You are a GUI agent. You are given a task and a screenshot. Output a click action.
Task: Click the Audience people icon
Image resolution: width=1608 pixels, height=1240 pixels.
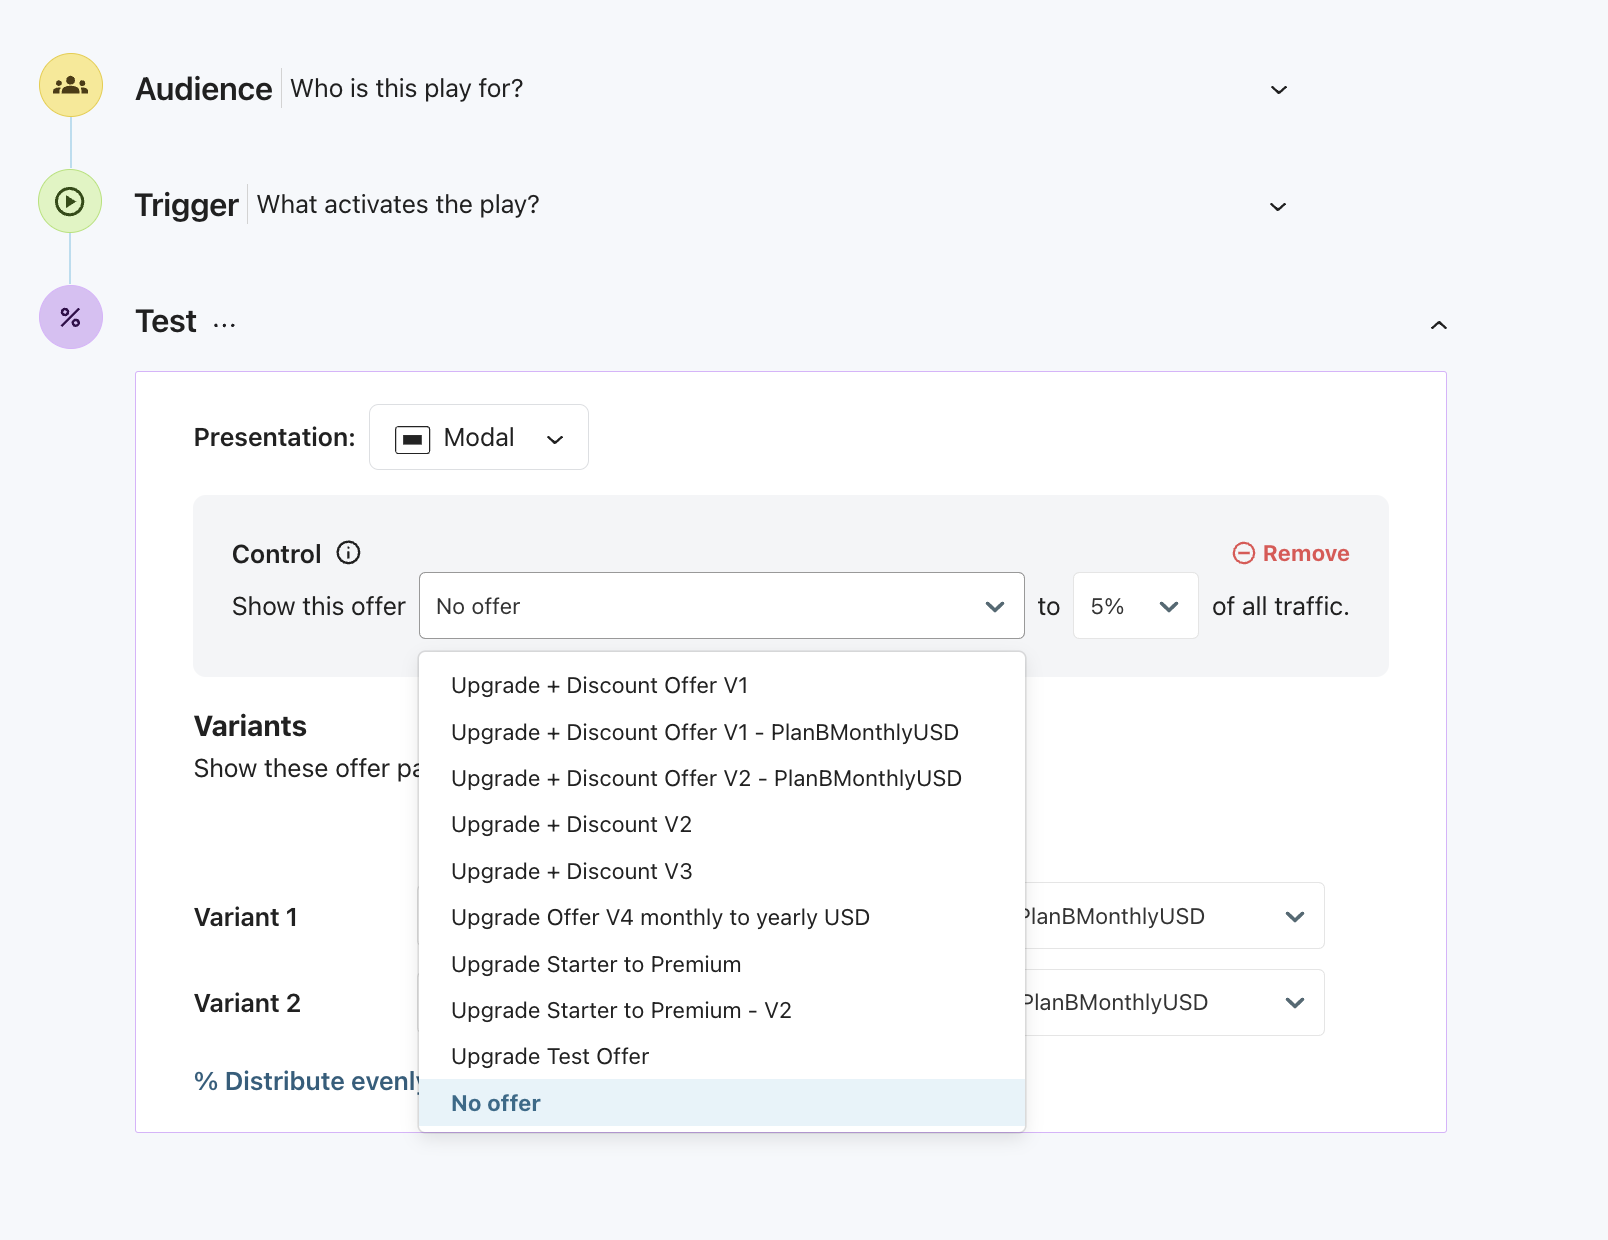(x=71, y=86)
